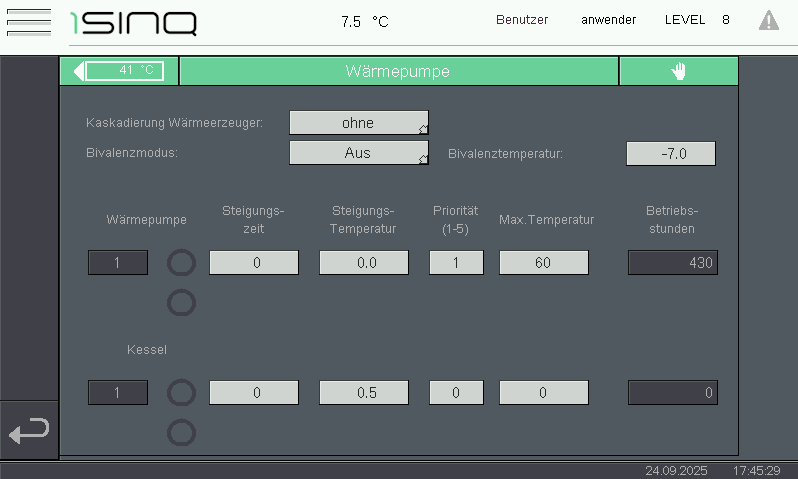This screenshot has width=798, height=479.
Task: Click the 1SINQ logo
Action: (133, 22)
